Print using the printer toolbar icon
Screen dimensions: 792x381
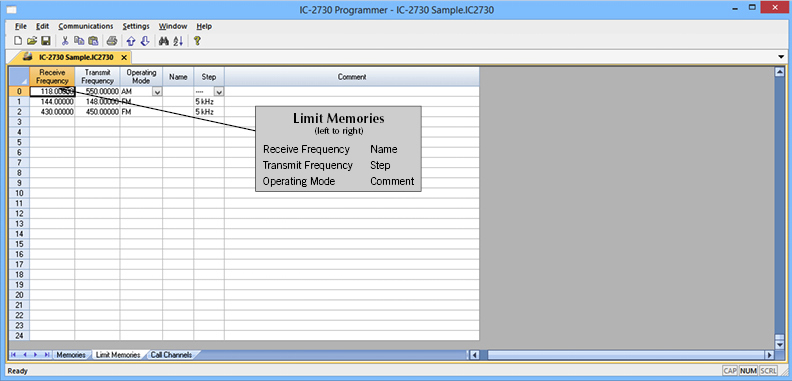(112, 41)
